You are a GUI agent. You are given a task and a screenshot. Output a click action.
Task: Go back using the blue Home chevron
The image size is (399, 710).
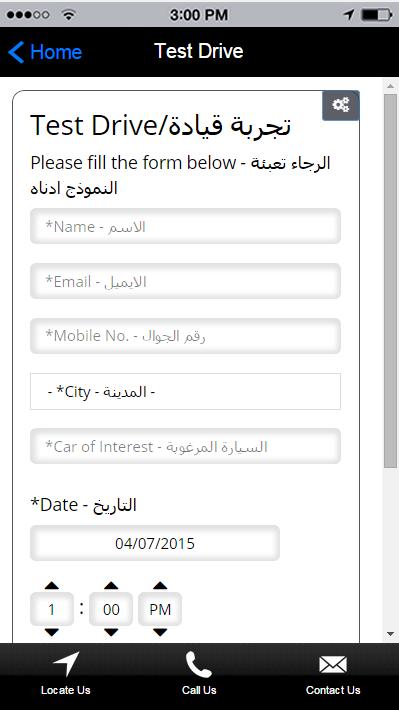16,52
